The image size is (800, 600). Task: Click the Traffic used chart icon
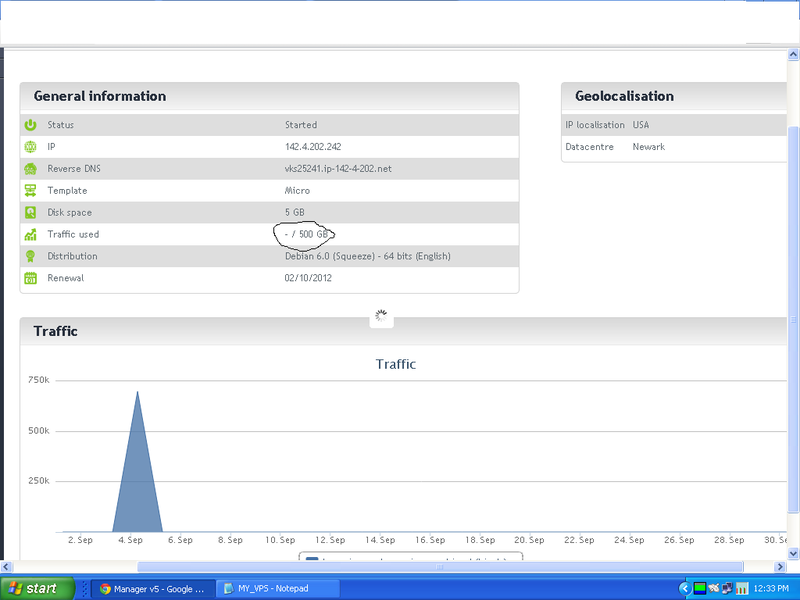(31, 234)
